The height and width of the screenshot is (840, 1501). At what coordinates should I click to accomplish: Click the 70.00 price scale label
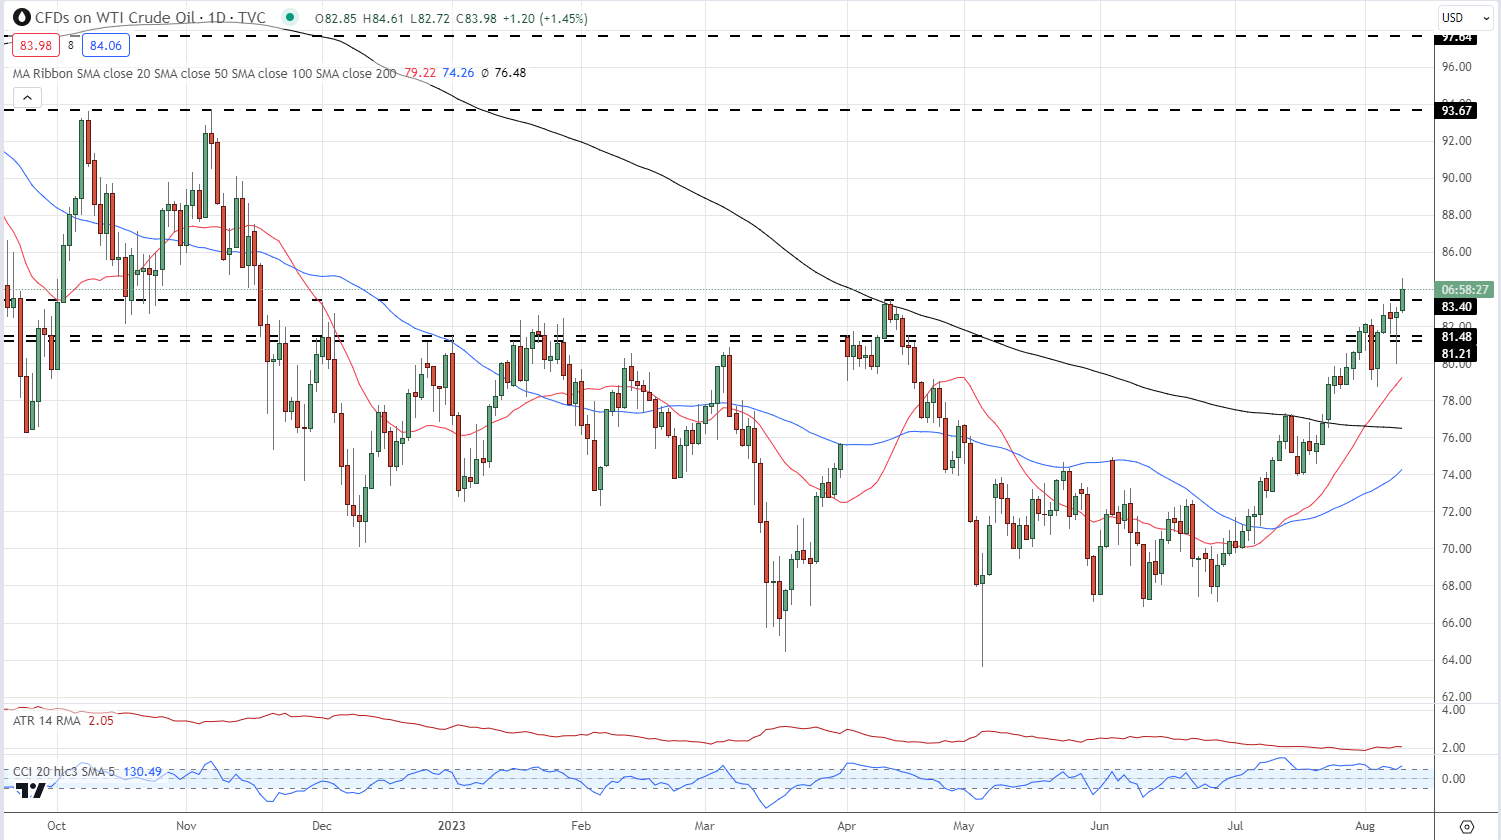[1456, 549]
